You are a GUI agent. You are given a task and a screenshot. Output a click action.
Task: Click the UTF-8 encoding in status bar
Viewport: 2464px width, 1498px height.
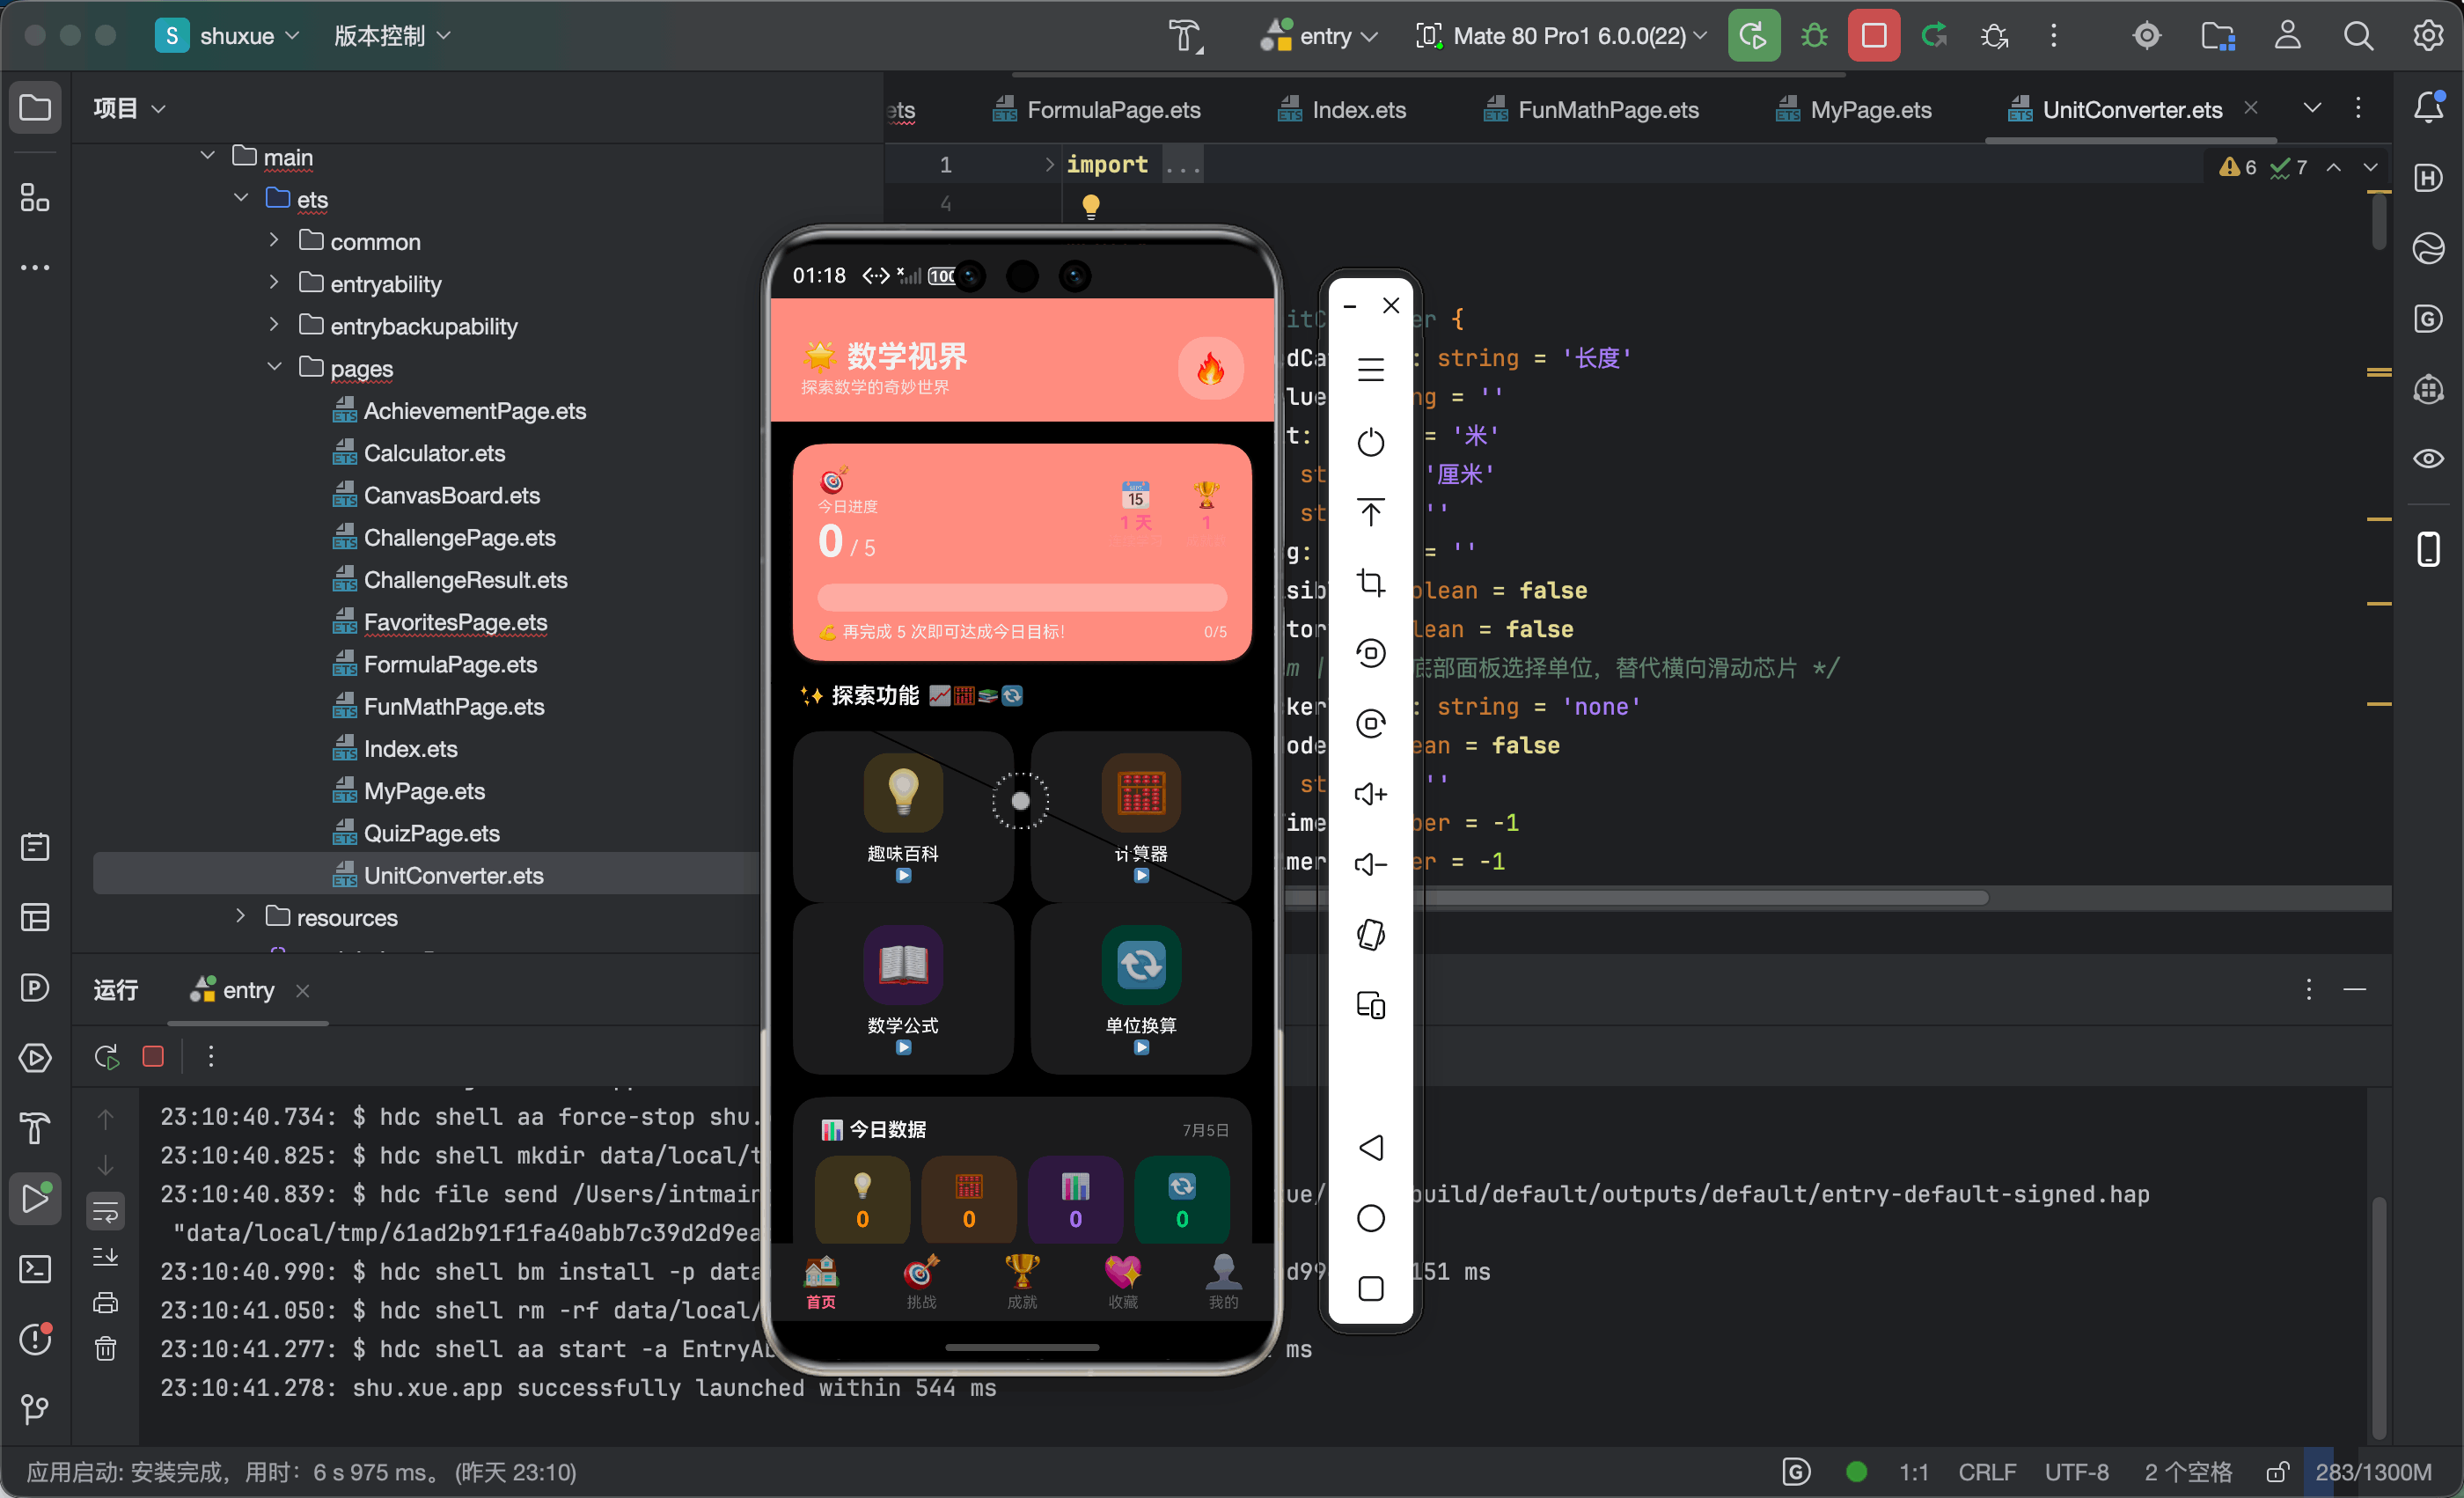click(x=2076, y=1472)
